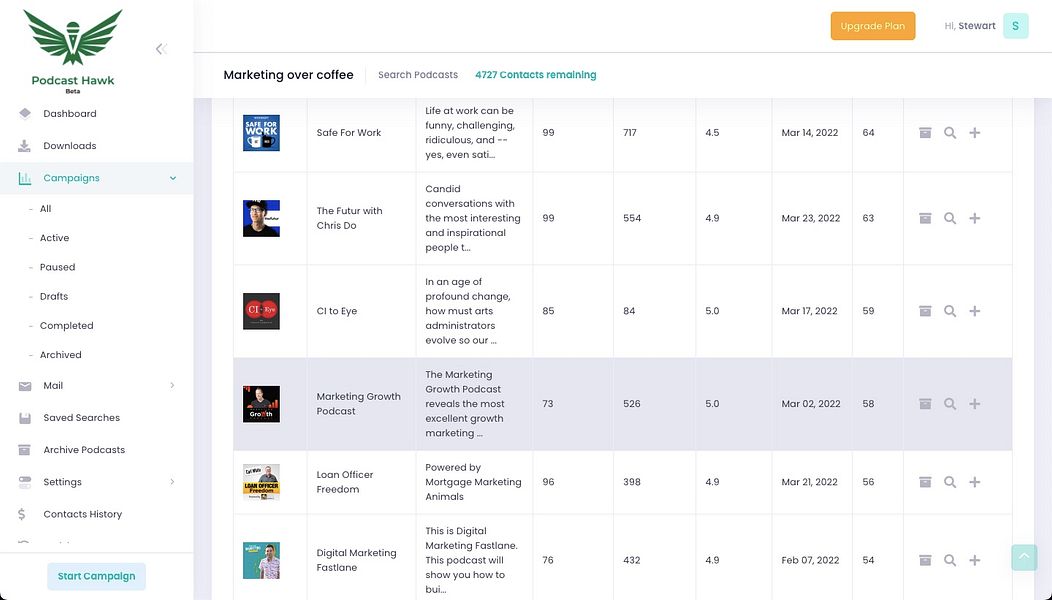Archive the Safe For Work podcast row
This screenshot has height=600, width=1052.
point(925,133)
